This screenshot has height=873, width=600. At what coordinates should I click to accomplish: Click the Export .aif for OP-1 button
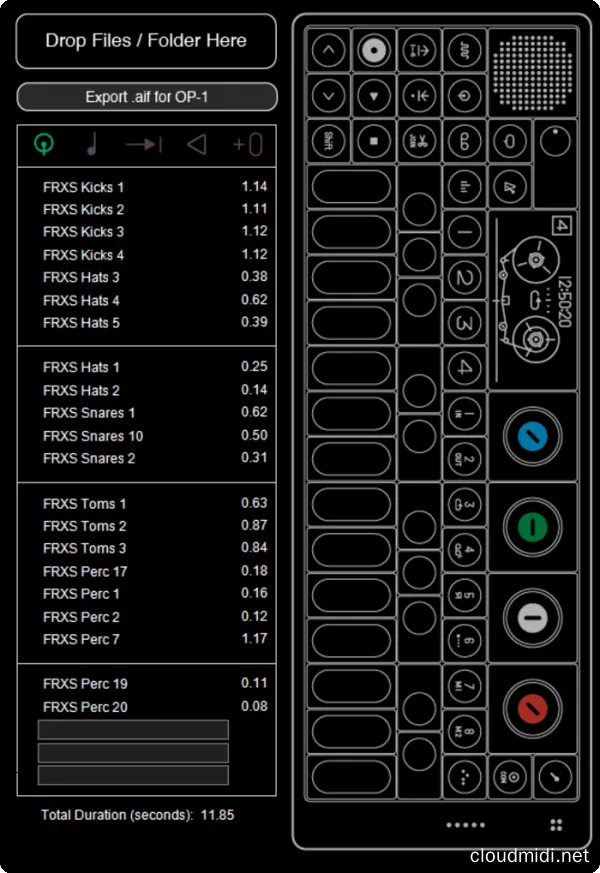[x=147, y=97]
